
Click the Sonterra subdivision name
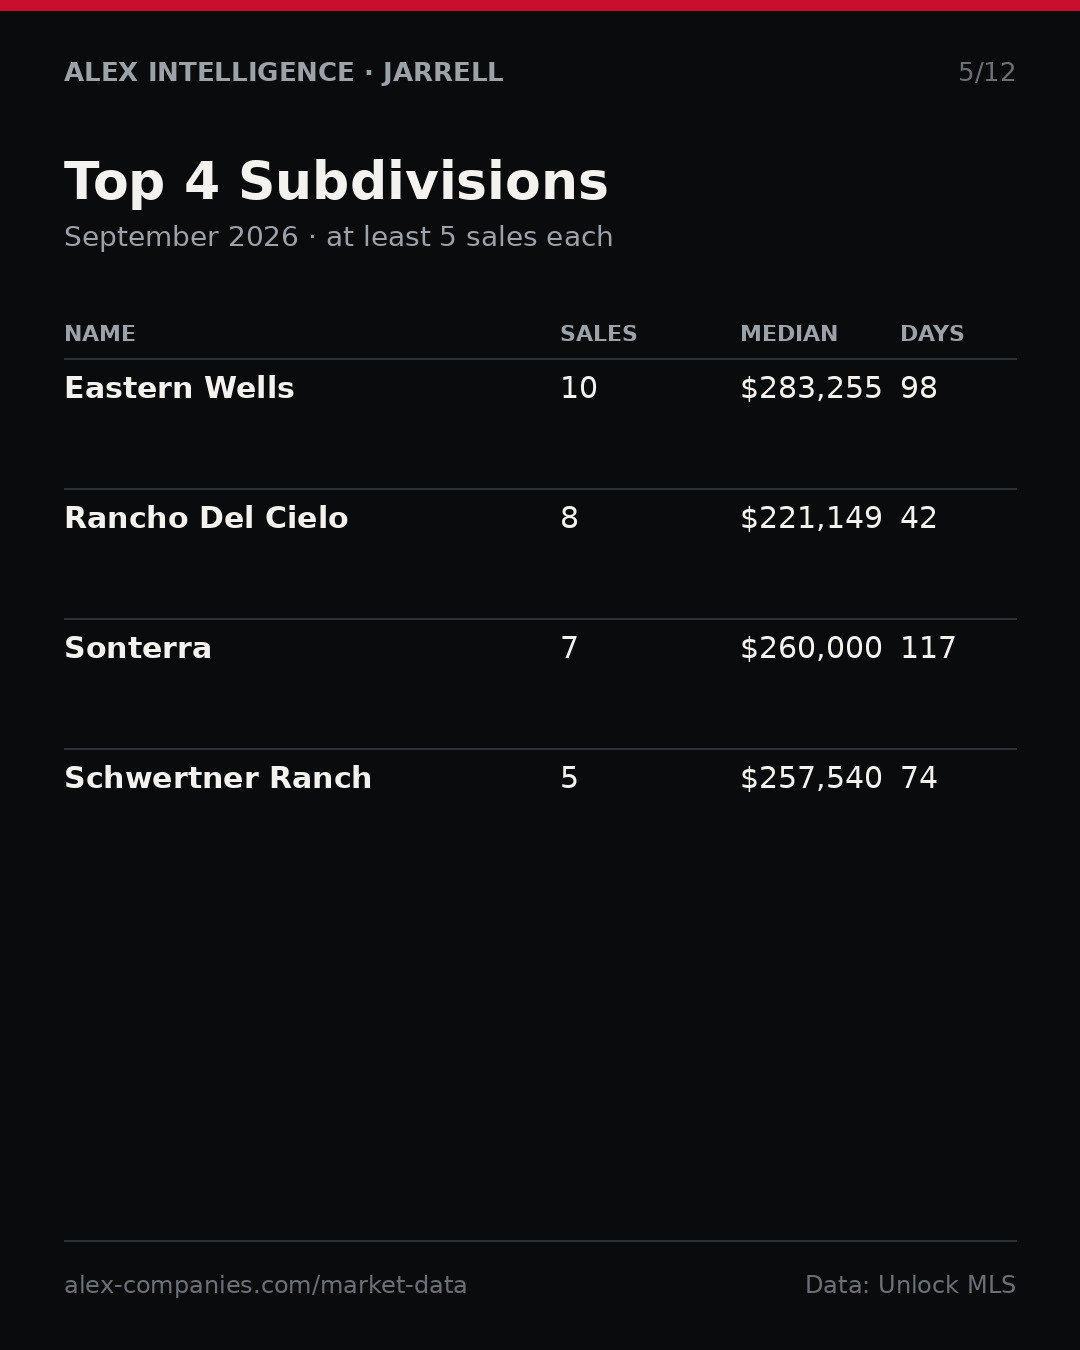pyautogui.click(x=138, y=649)
